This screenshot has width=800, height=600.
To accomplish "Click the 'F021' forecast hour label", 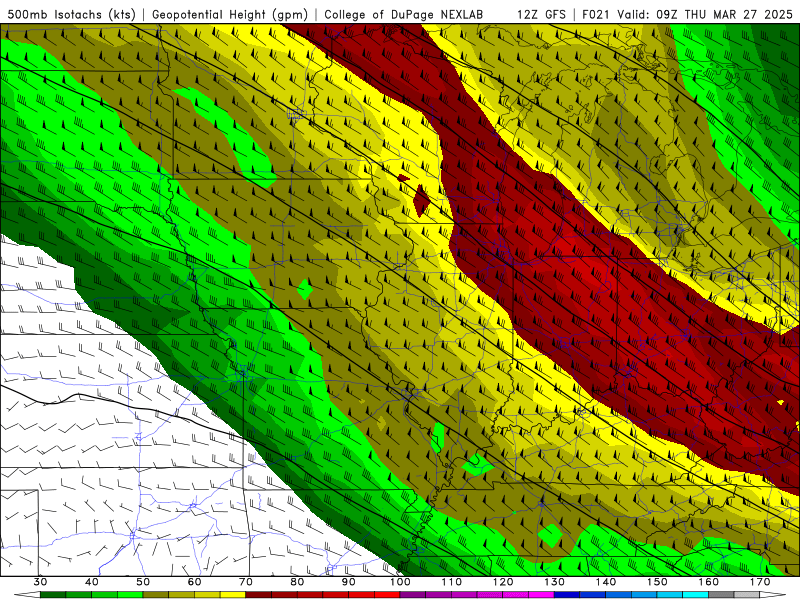I will 596,15.
